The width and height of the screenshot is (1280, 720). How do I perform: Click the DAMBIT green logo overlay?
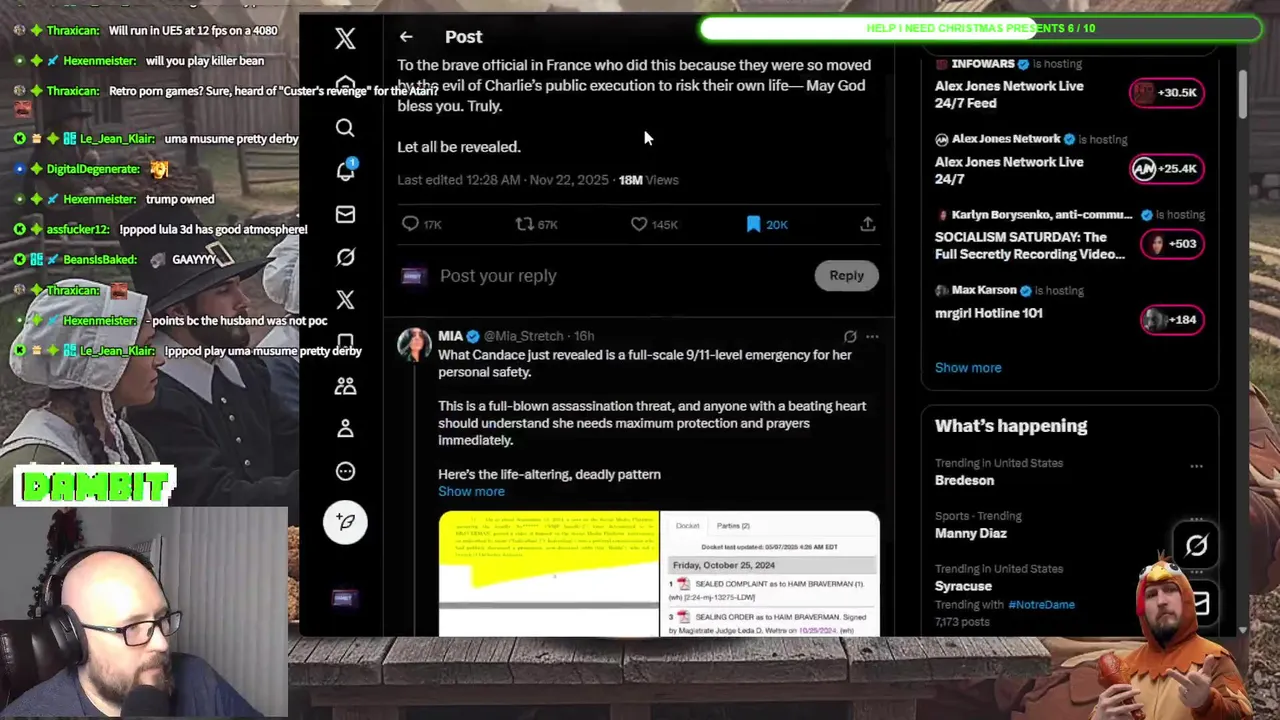[97, 486]
